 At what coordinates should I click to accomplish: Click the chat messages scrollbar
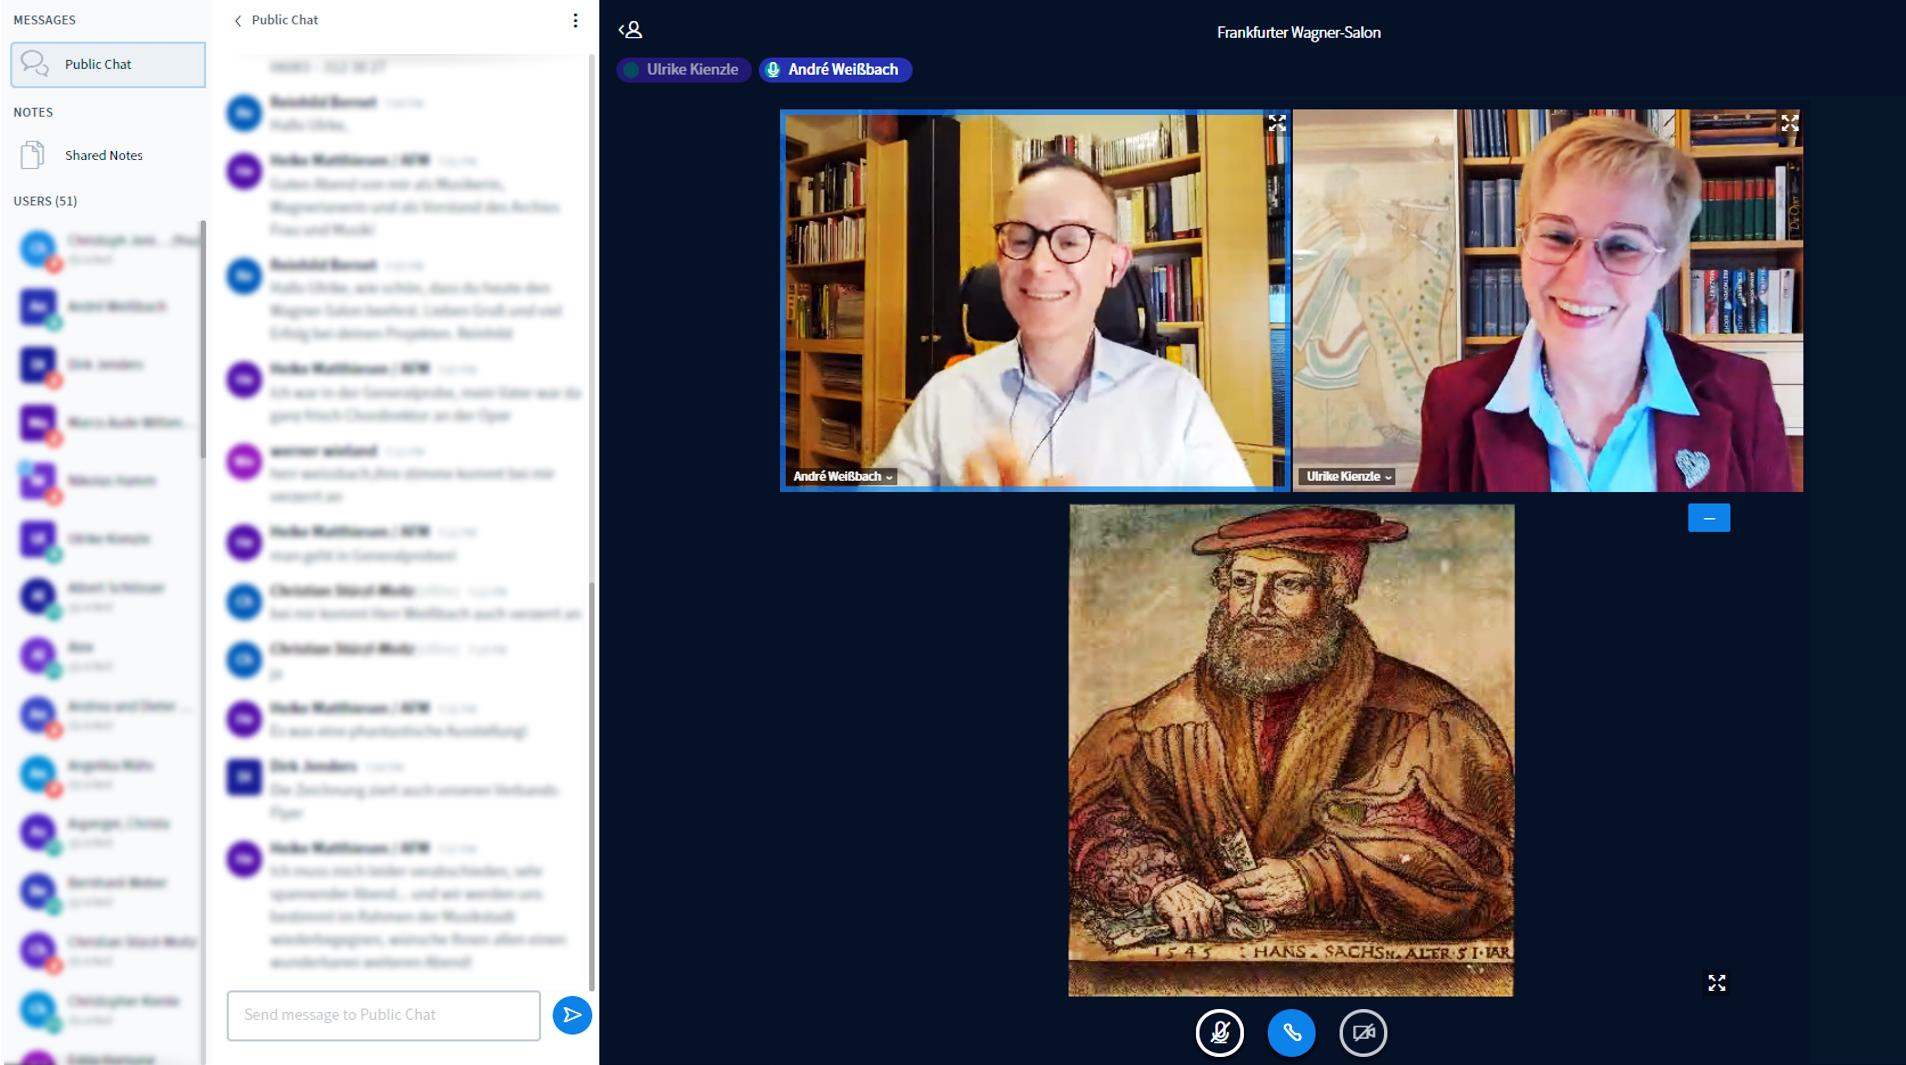[592, 785]
